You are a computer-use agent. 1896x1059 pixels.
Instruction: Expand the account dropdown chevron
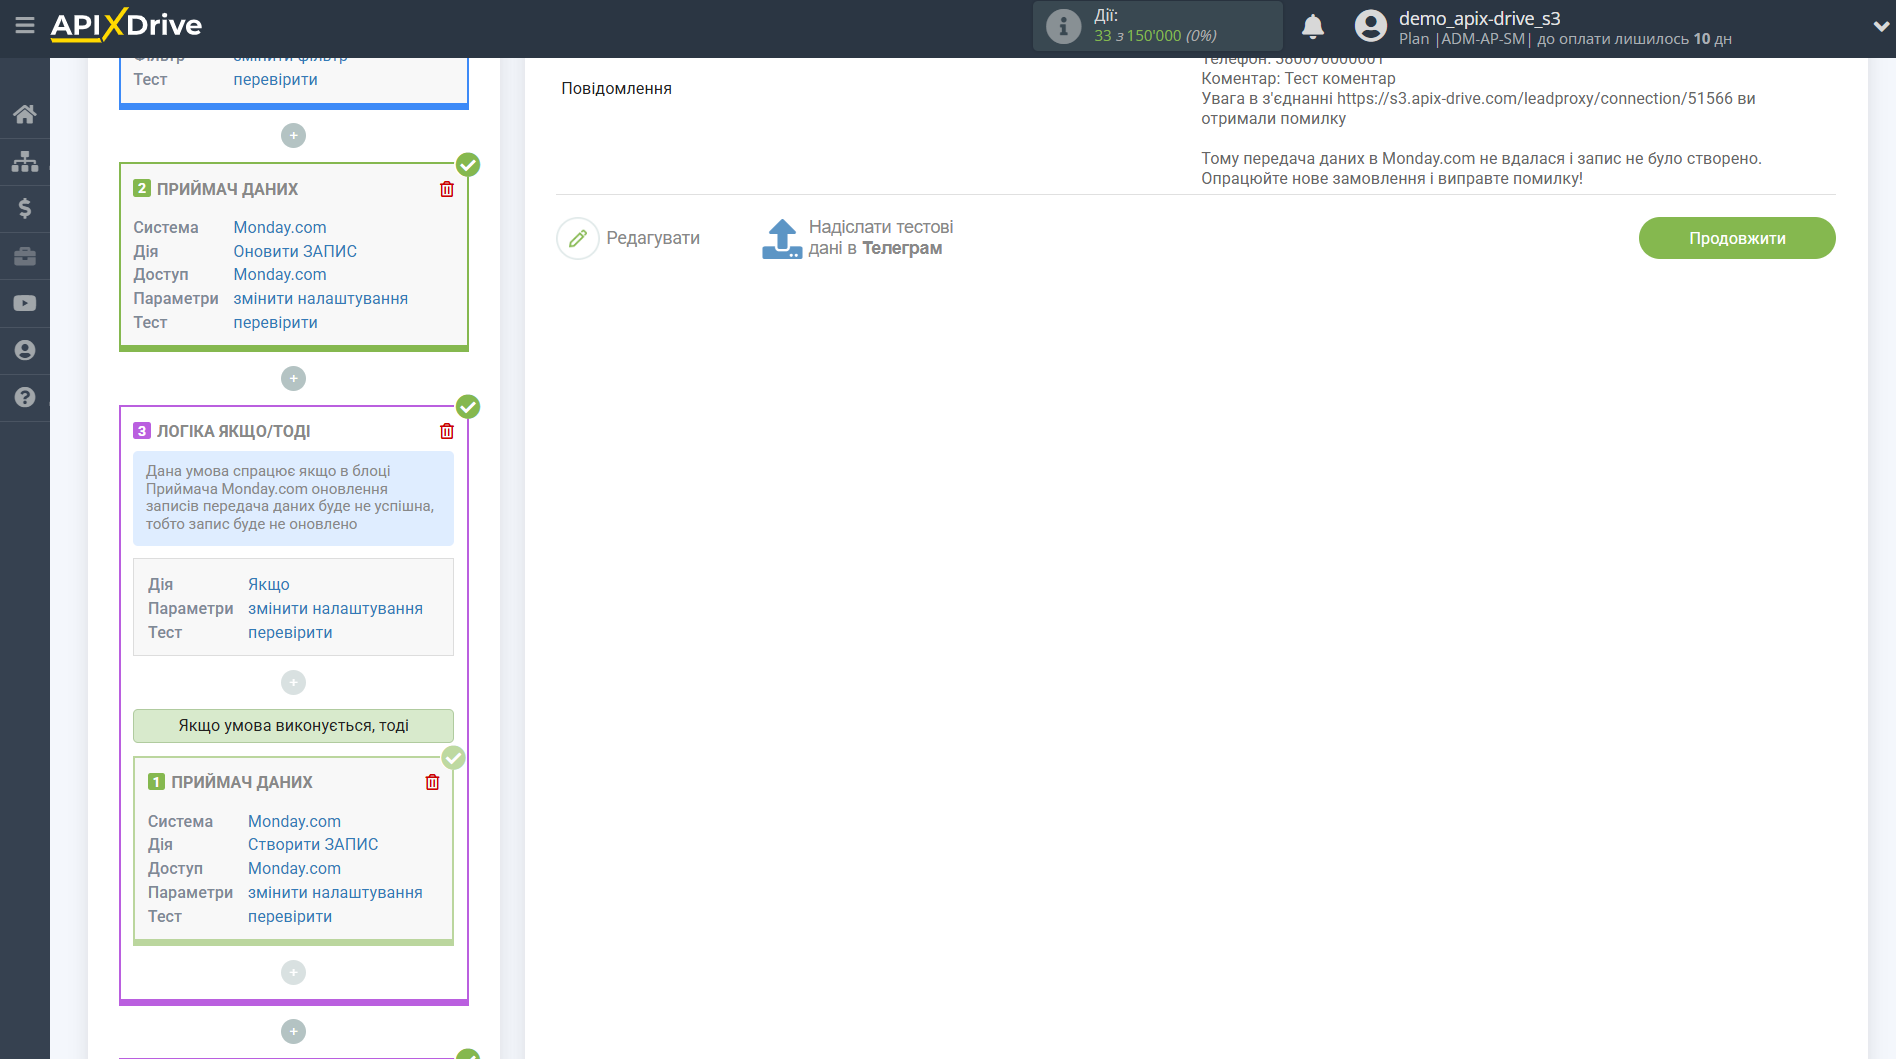[1881, 27]
